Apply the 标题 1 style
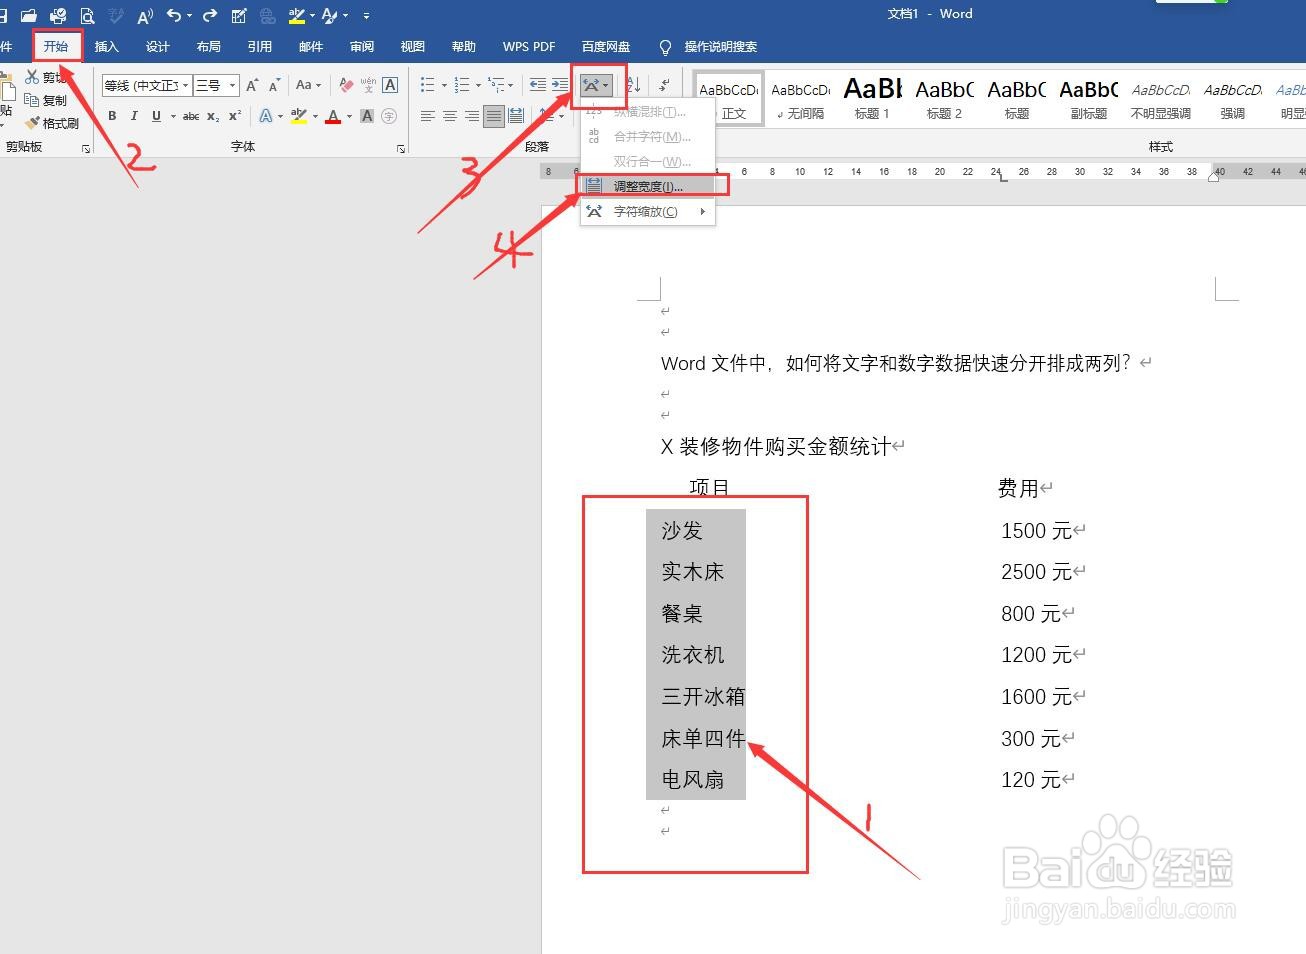 pyautogui.click(x=871, y=97)
